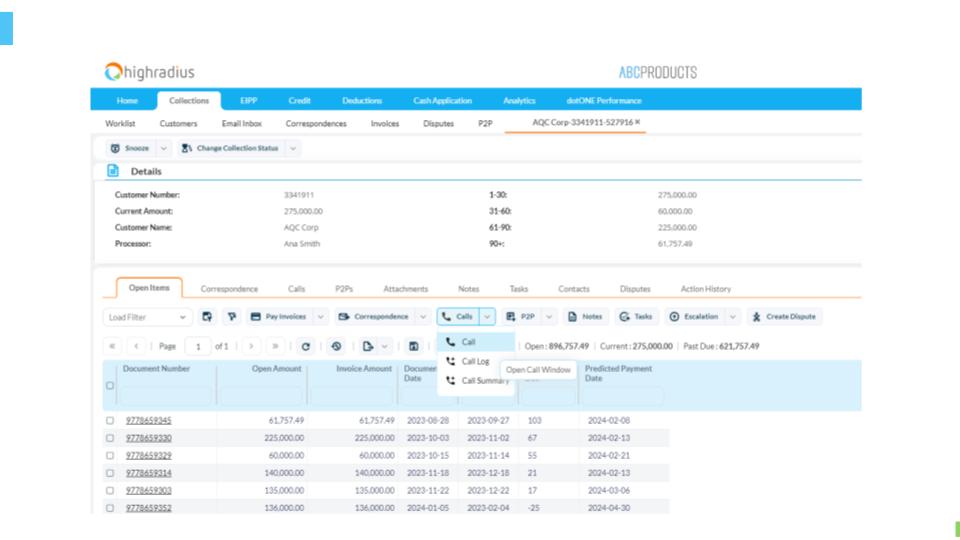
Task: Select Call Log from the Calls menu
Action: (475, 361)
